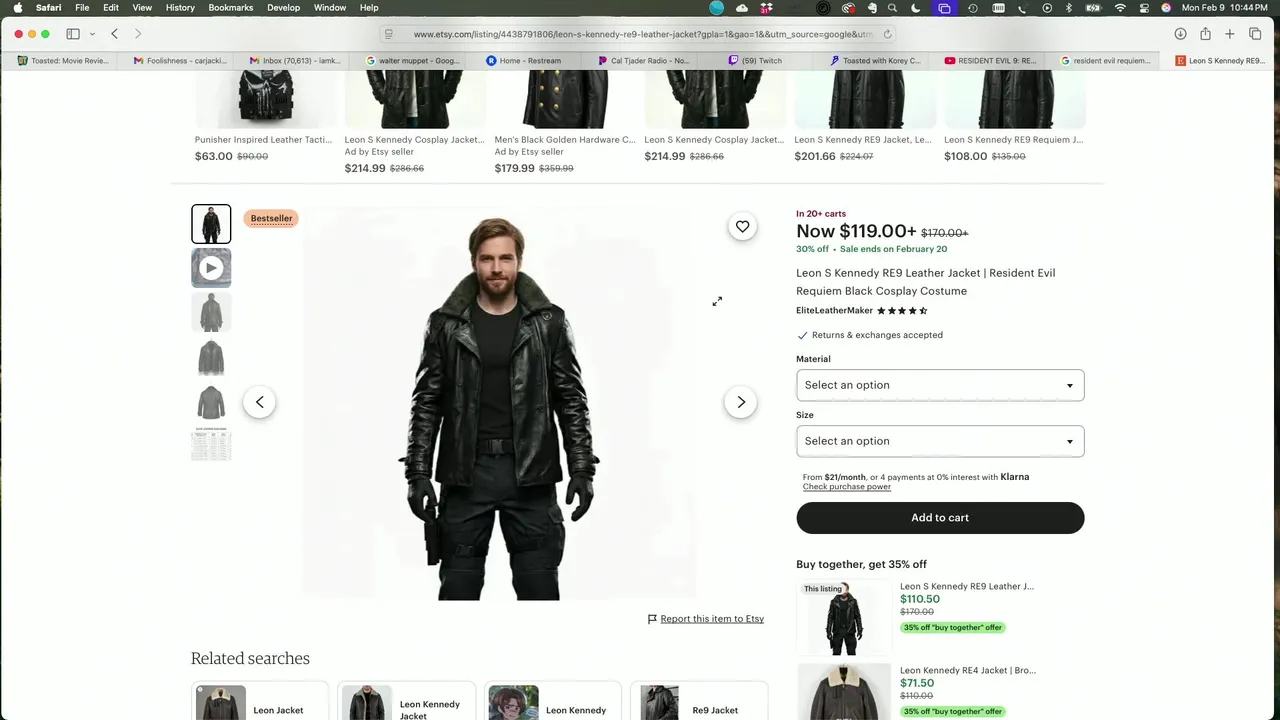Open Bluetooth menu bar icon
1280x720 pixels.
tap(1068, 8)
